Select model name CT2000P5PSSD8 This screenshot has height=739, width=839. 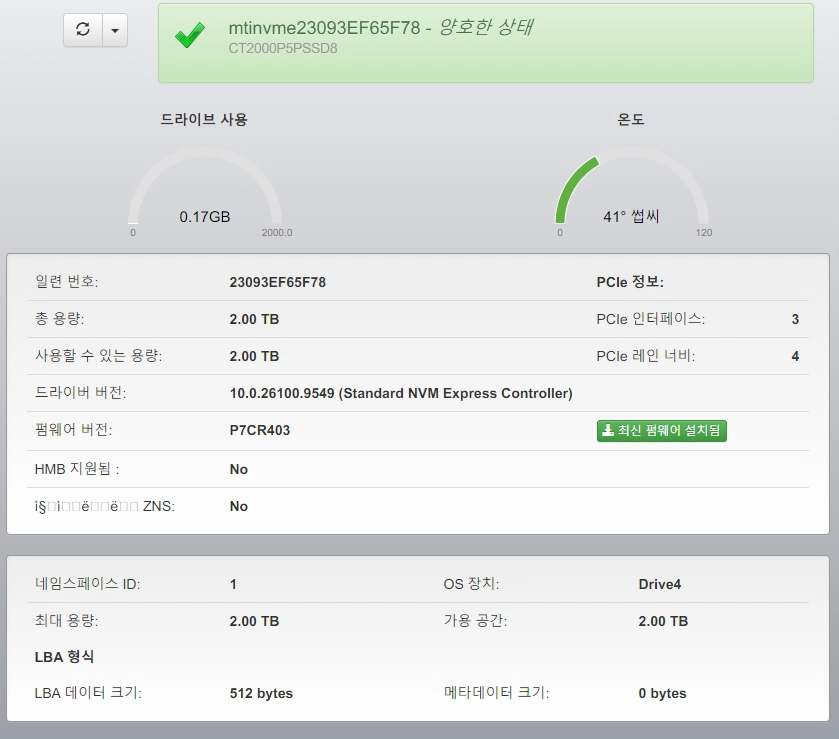point(283,49)
